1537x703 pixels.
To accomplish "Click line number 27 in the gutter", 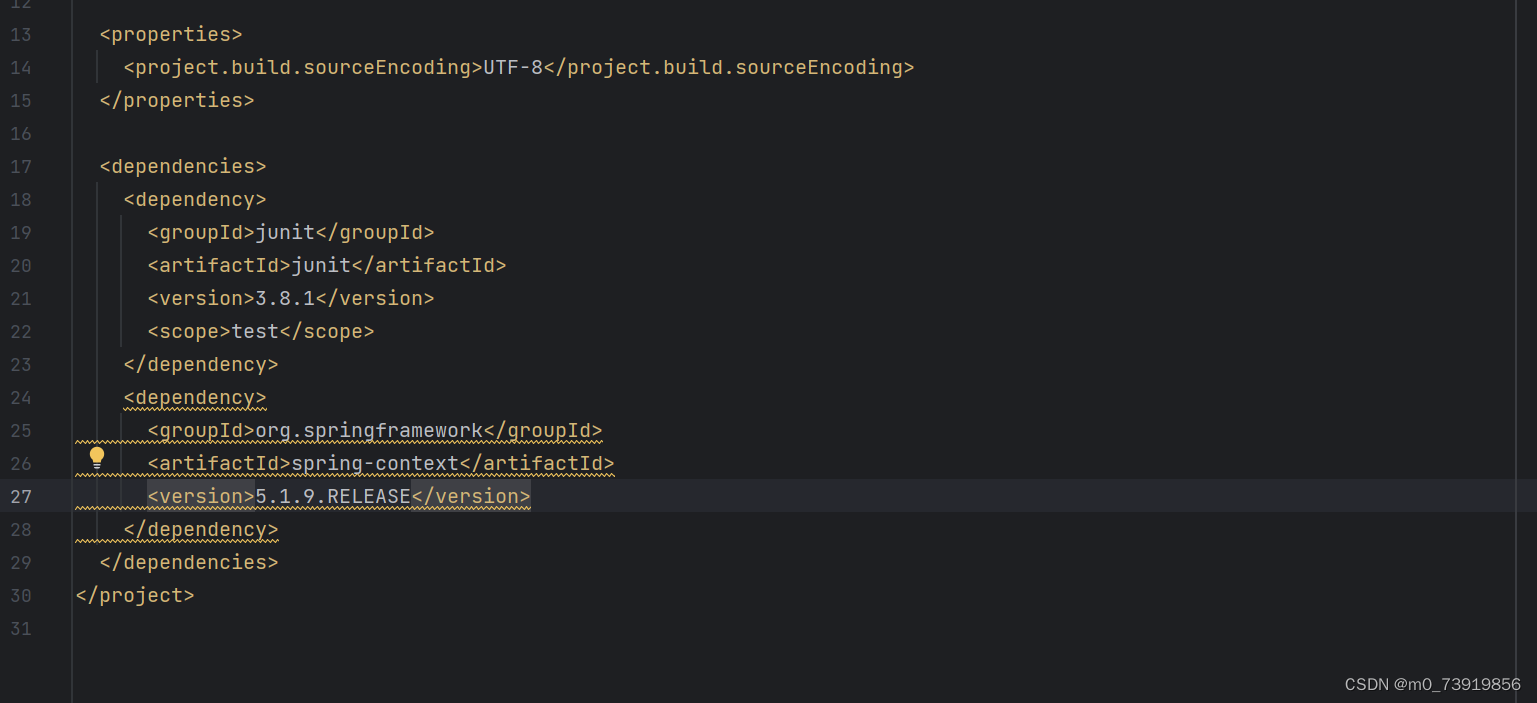I will coord(20,496).
